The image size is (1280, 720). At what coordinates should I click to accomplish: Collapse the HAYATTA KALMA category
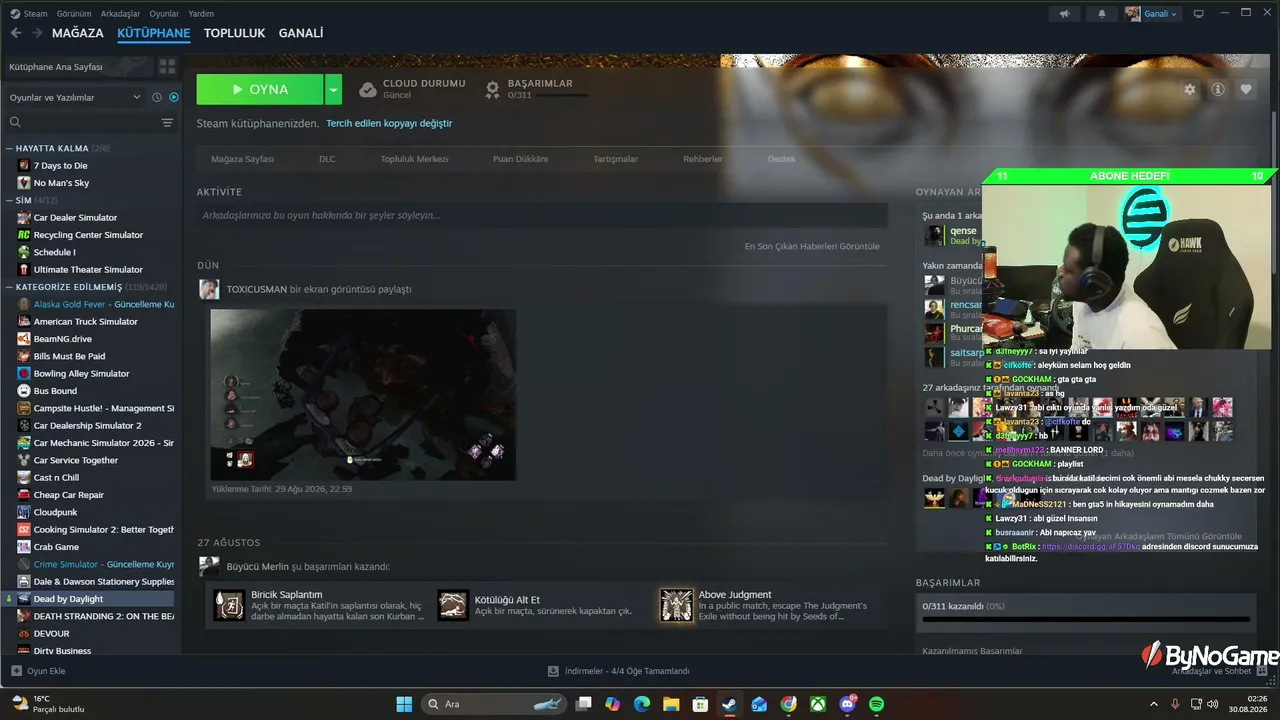tap(9, 148)
